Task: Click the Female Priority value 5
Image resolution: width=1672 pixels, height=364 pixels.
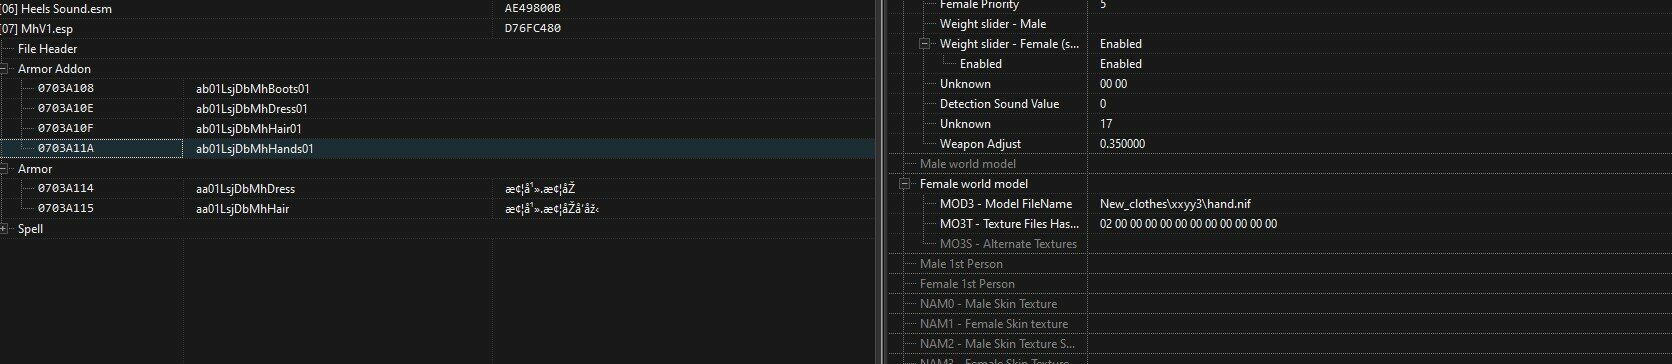Action: pos(1103,5)
